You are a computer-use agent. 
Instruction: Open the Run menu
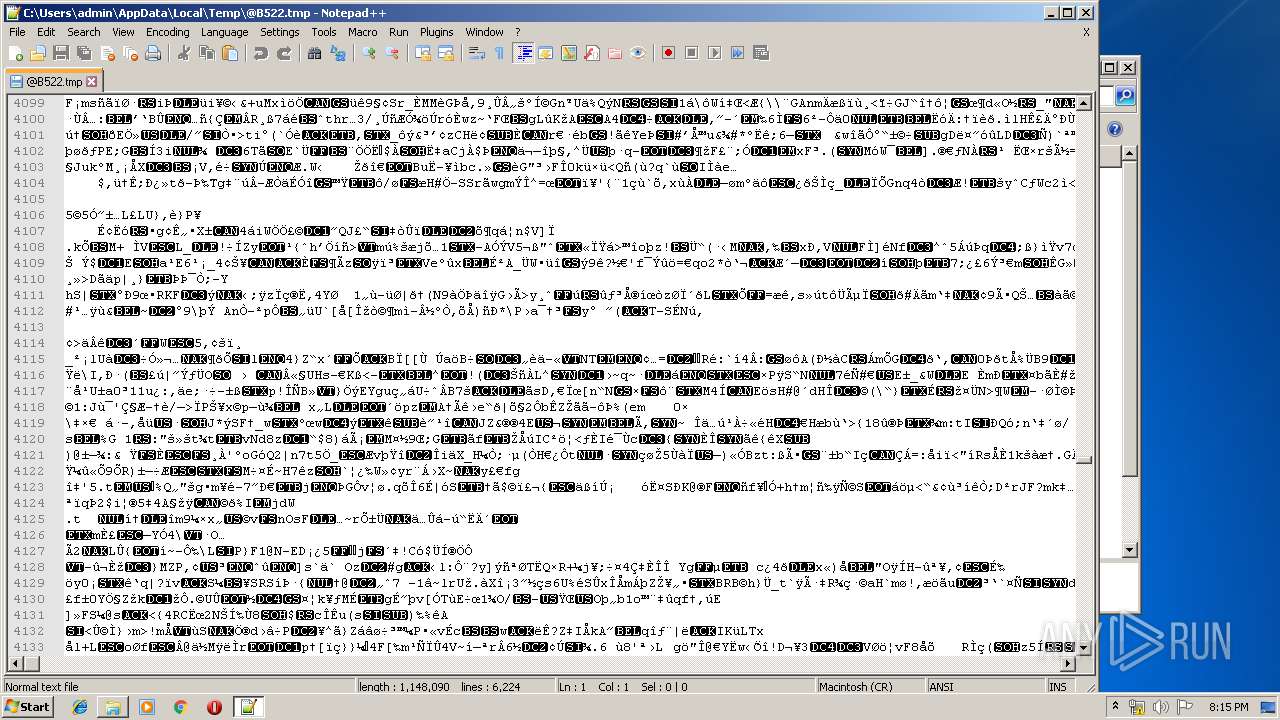click(x=398, y=32)
